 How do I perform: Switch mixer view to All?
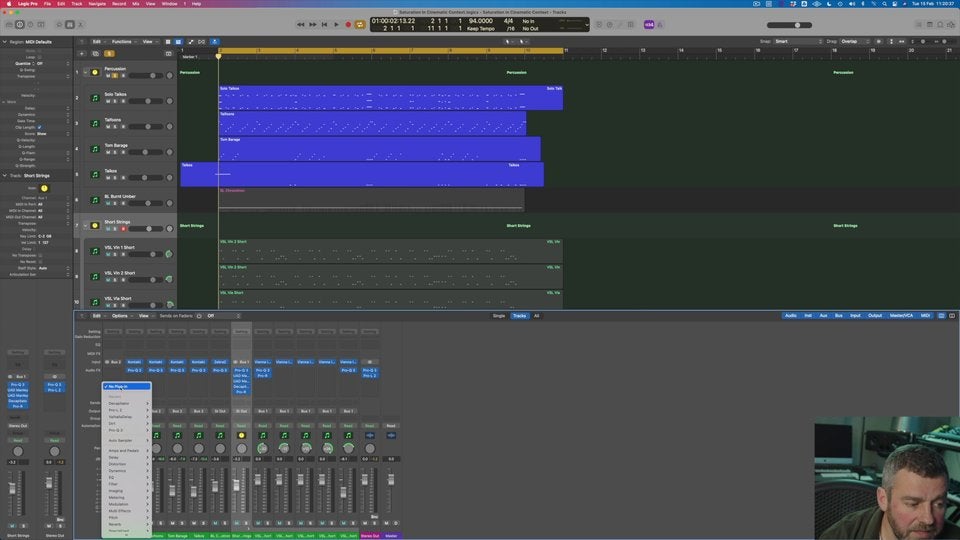[536, 316]
